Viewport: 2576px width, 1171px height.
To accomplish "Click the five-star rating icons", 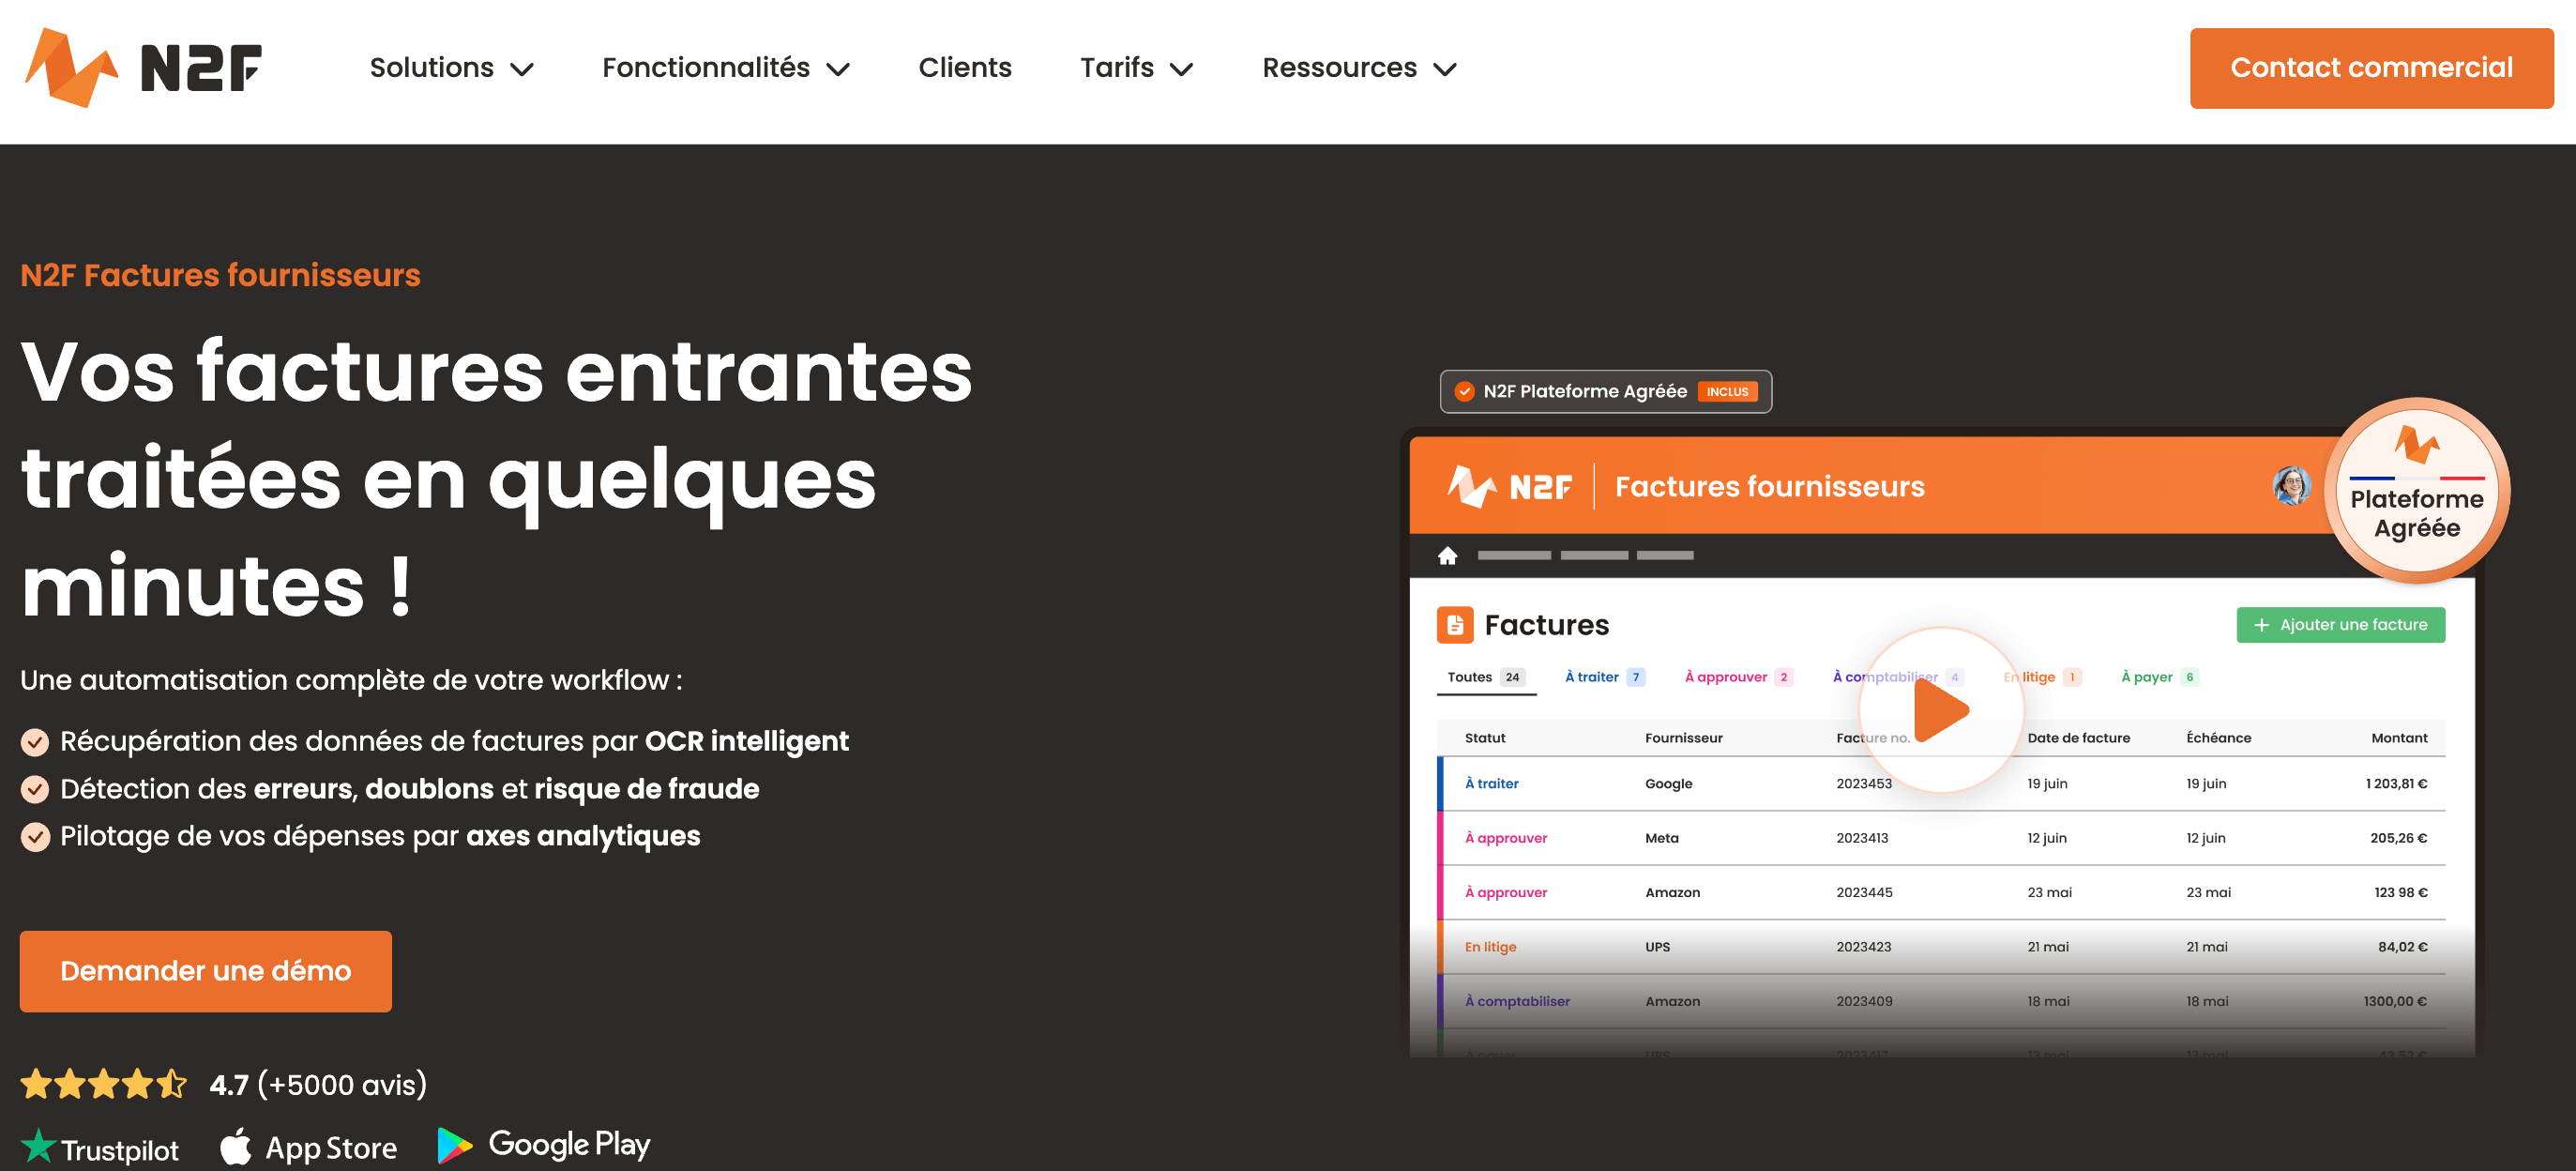I will click(104, 1084).
